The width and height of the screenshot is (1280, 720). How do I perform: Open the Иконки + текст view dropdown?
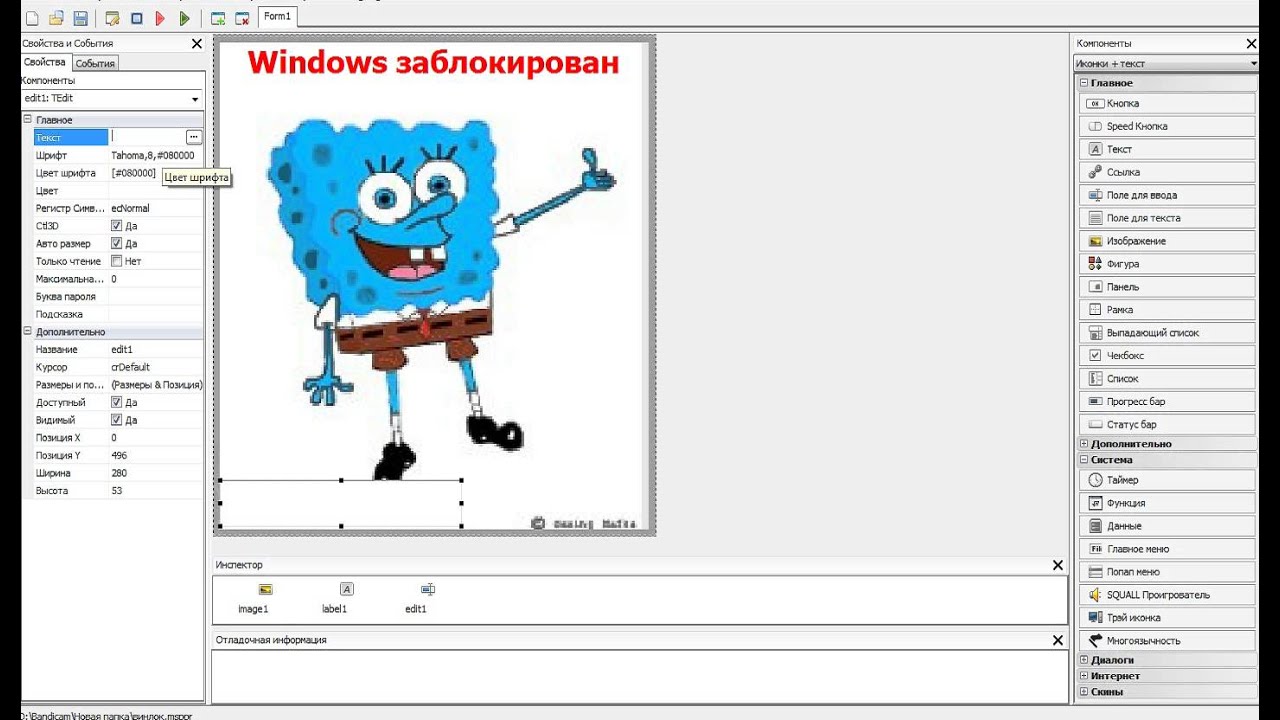tap(1253, 64)
